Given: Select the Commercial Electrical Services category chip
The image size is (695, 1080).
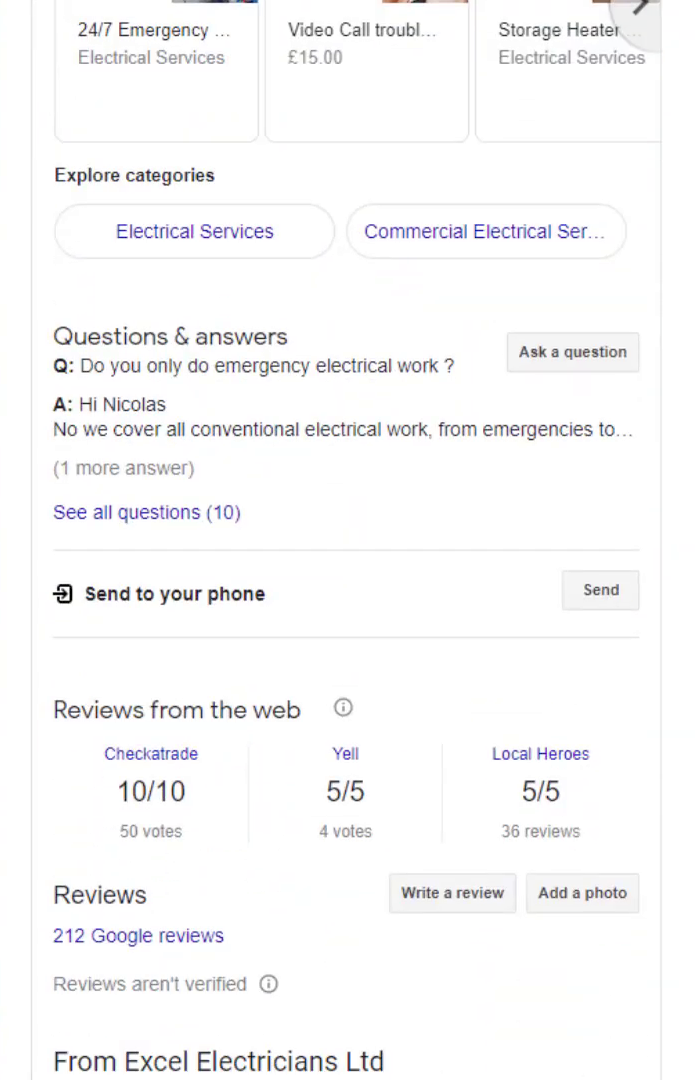Looking at the screenshot, I should pyautogui.click(x=486, y=231).
